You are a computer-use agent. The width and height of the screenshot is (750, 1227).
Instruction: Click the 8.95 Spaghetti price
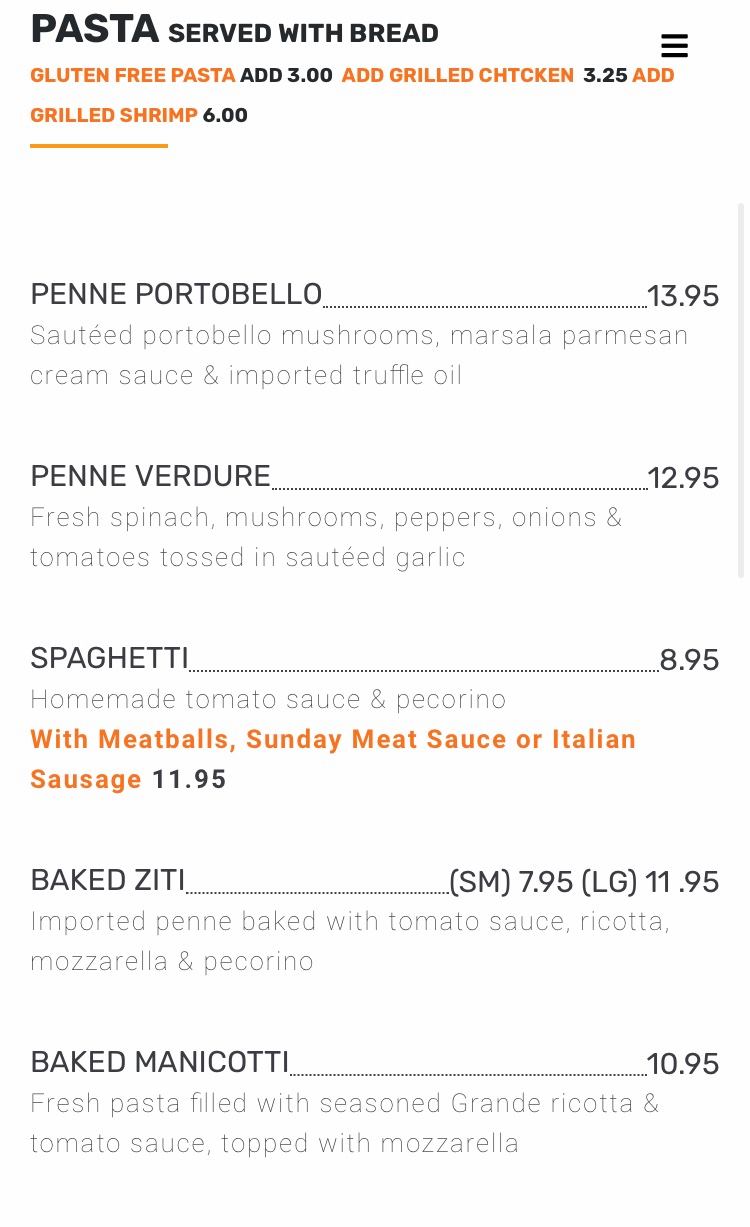689,660
